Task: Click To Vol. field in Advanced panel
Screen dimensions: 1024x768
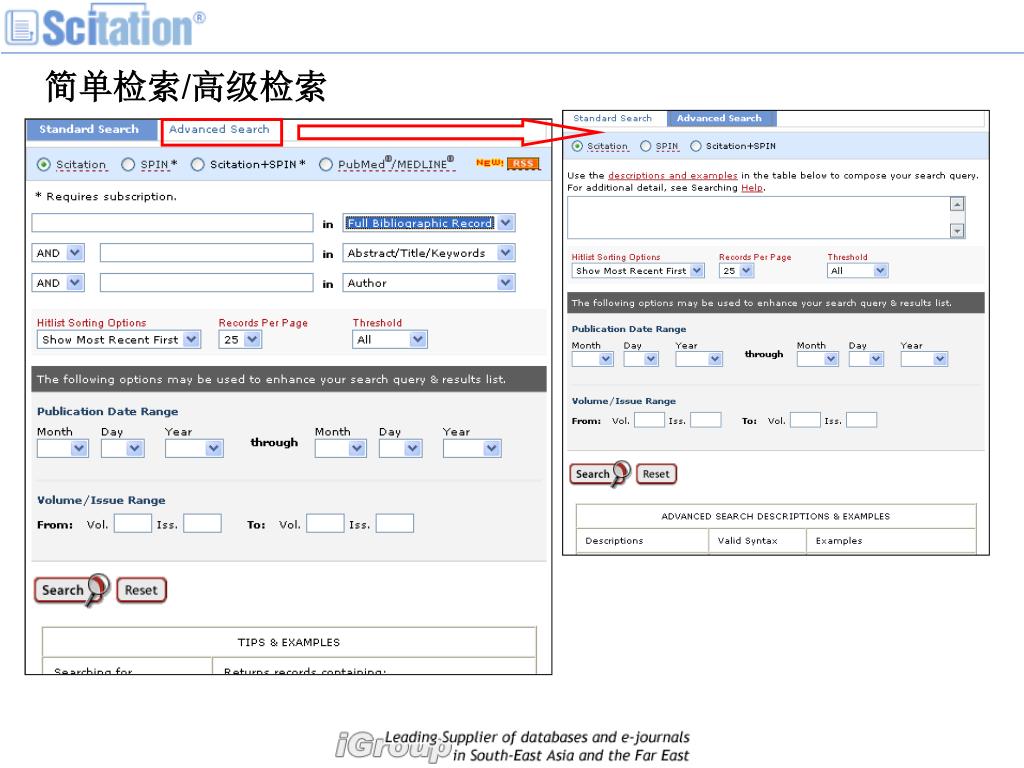Action: click(805, 420)
